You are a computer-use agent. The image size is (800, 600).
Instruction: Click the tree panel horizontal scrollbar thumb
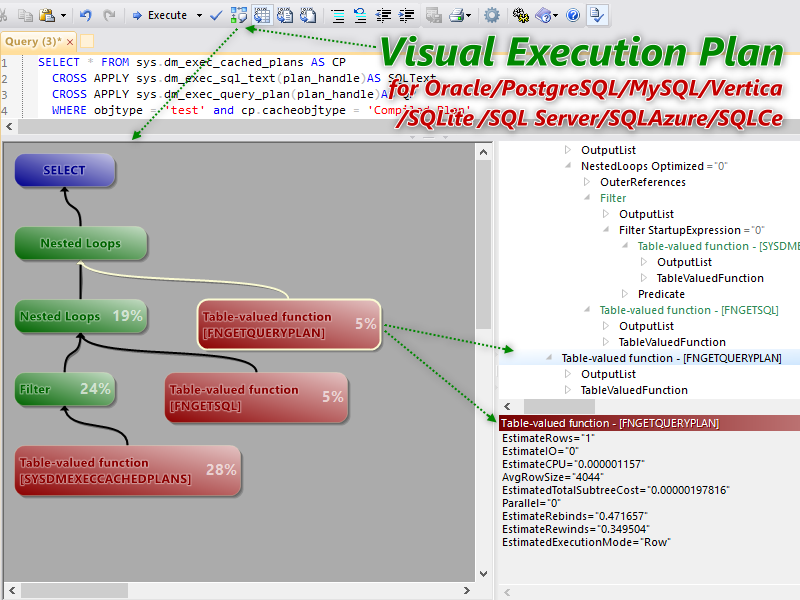[559, 406]
